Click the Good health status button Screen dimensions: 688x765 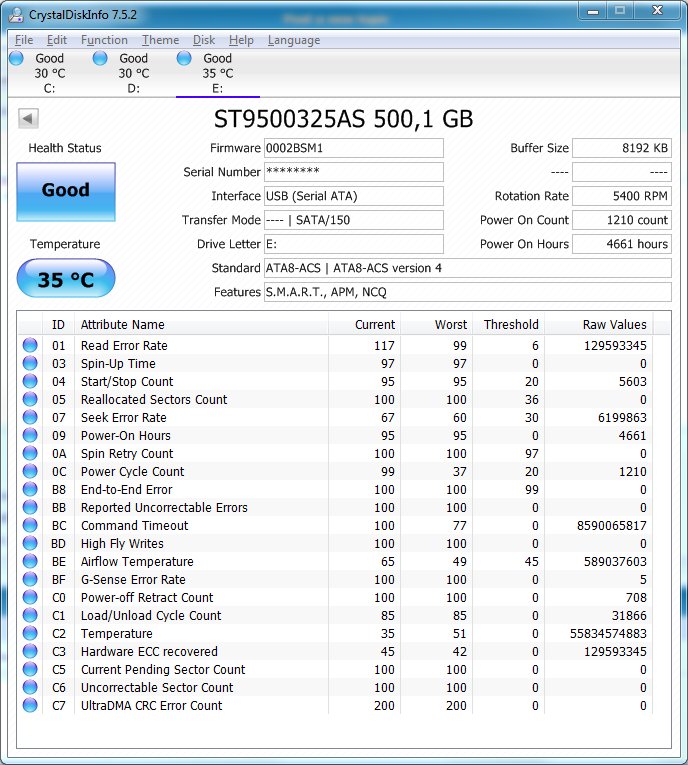click(x=66, y=192)
